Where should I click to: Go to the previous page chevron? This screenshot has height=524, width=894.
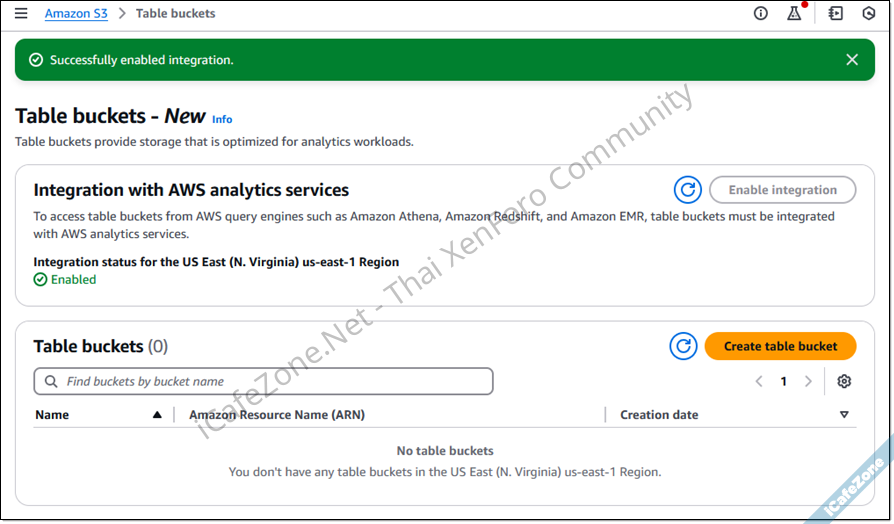click(x=759, y=381)
